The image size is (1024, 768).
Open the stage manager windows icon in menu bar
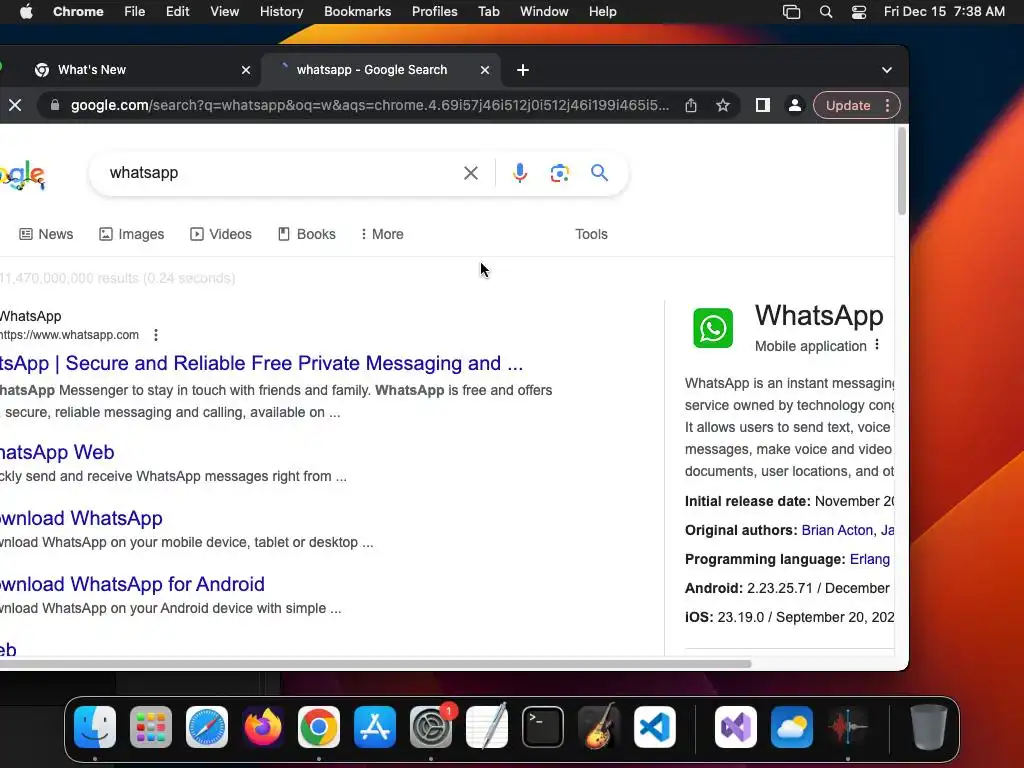(x=792, y=12)
